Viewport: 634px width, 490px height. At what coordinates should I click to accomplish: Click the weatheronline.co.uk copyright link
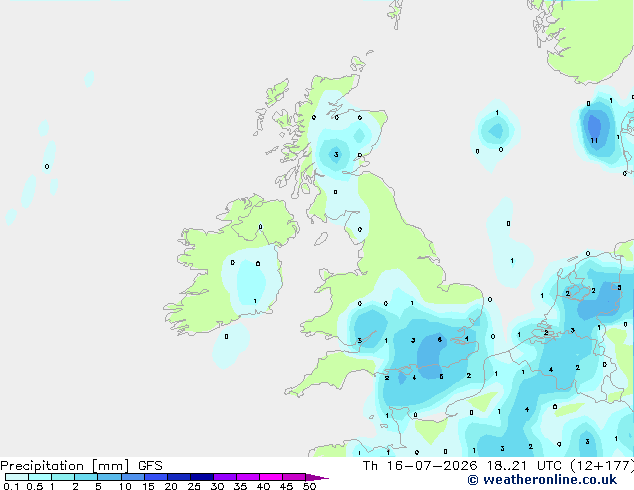(x=542, y=480)
